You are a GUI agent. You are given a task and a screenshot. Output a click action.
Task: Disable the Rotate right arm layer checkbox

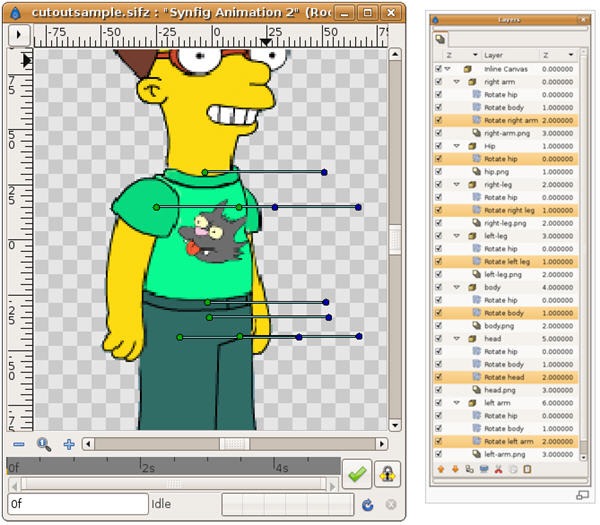point(438,120)
